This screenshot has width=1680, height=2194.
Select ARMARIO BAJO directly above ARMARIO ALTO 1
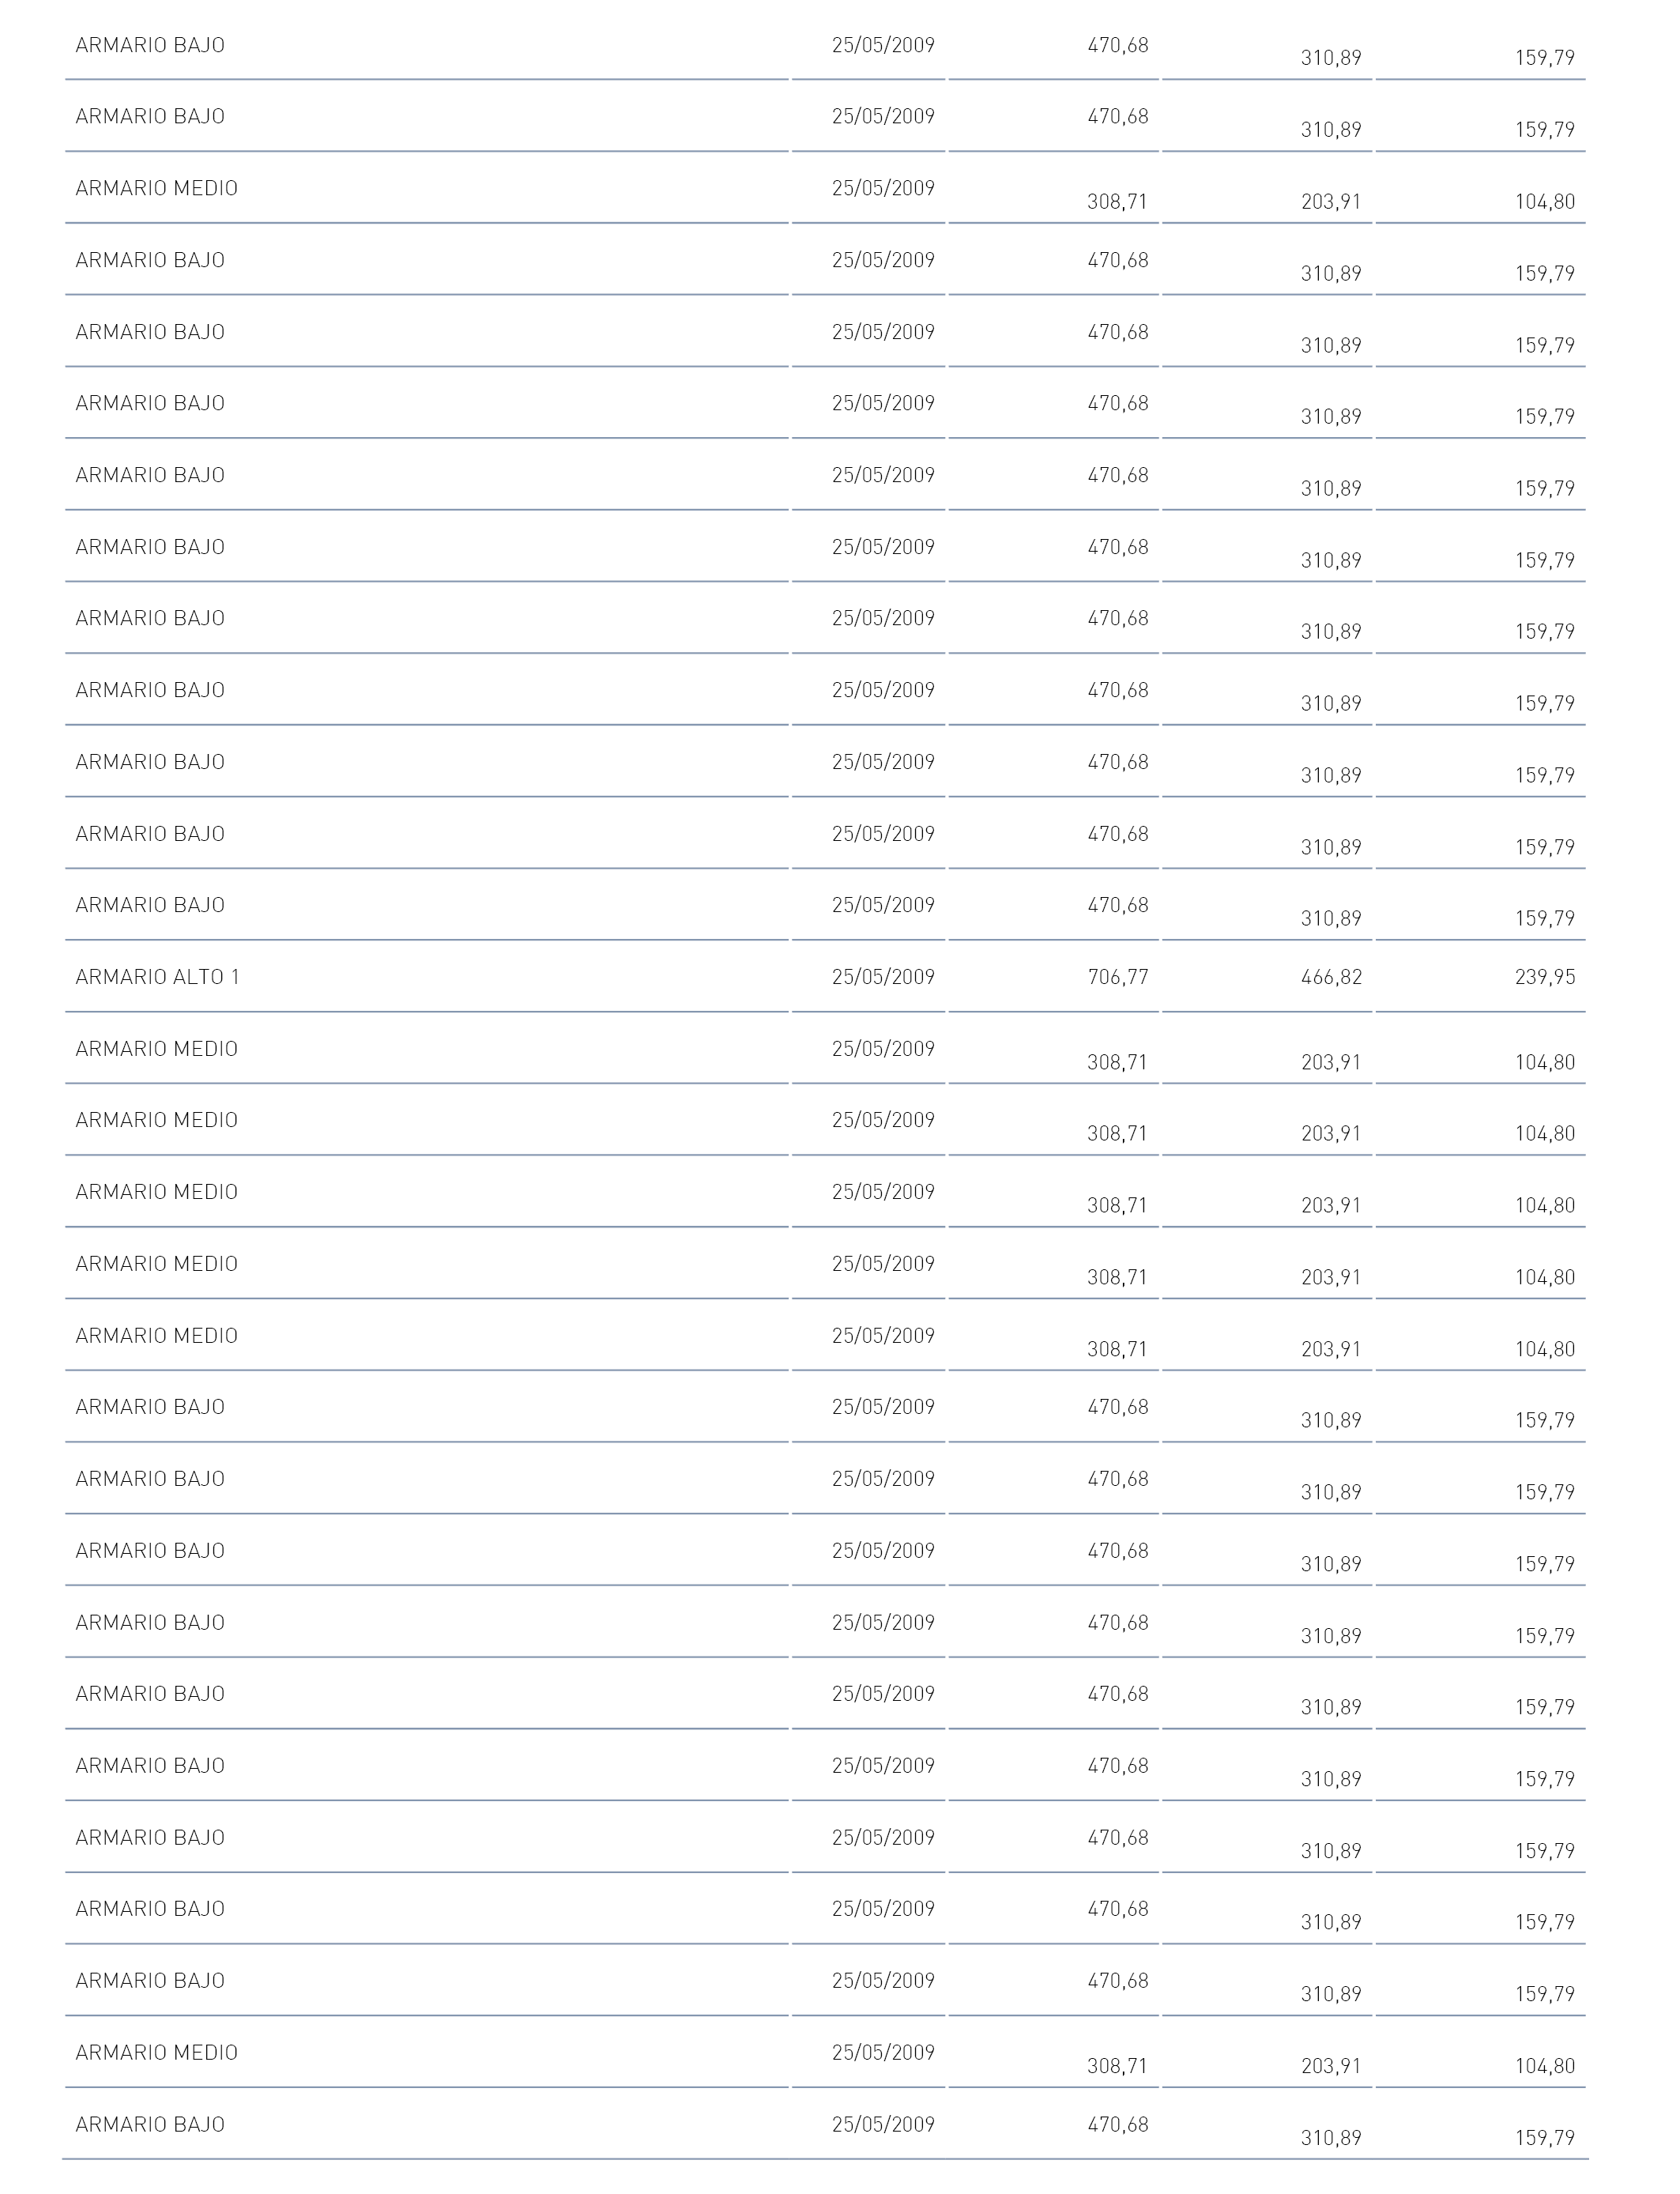point(150,905)
